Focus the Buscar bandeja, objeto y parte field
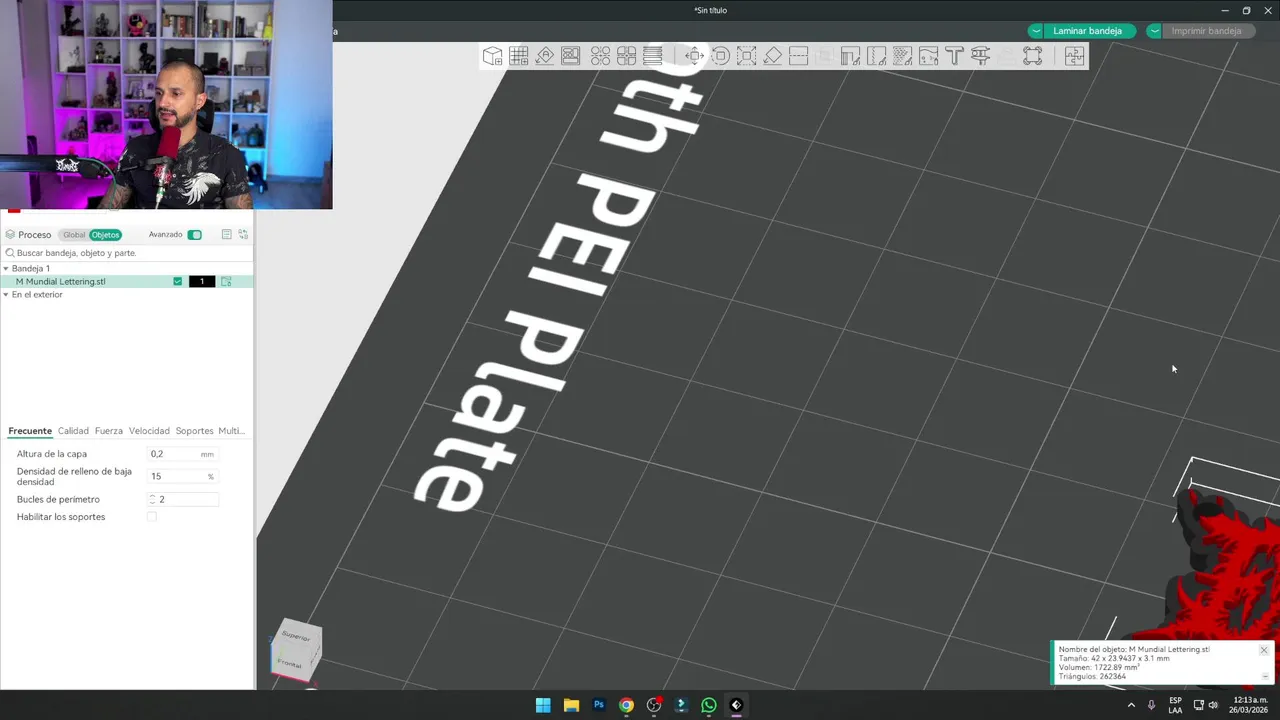The height and width of the screenshot is (720, 1280). (x=126, y=253)
